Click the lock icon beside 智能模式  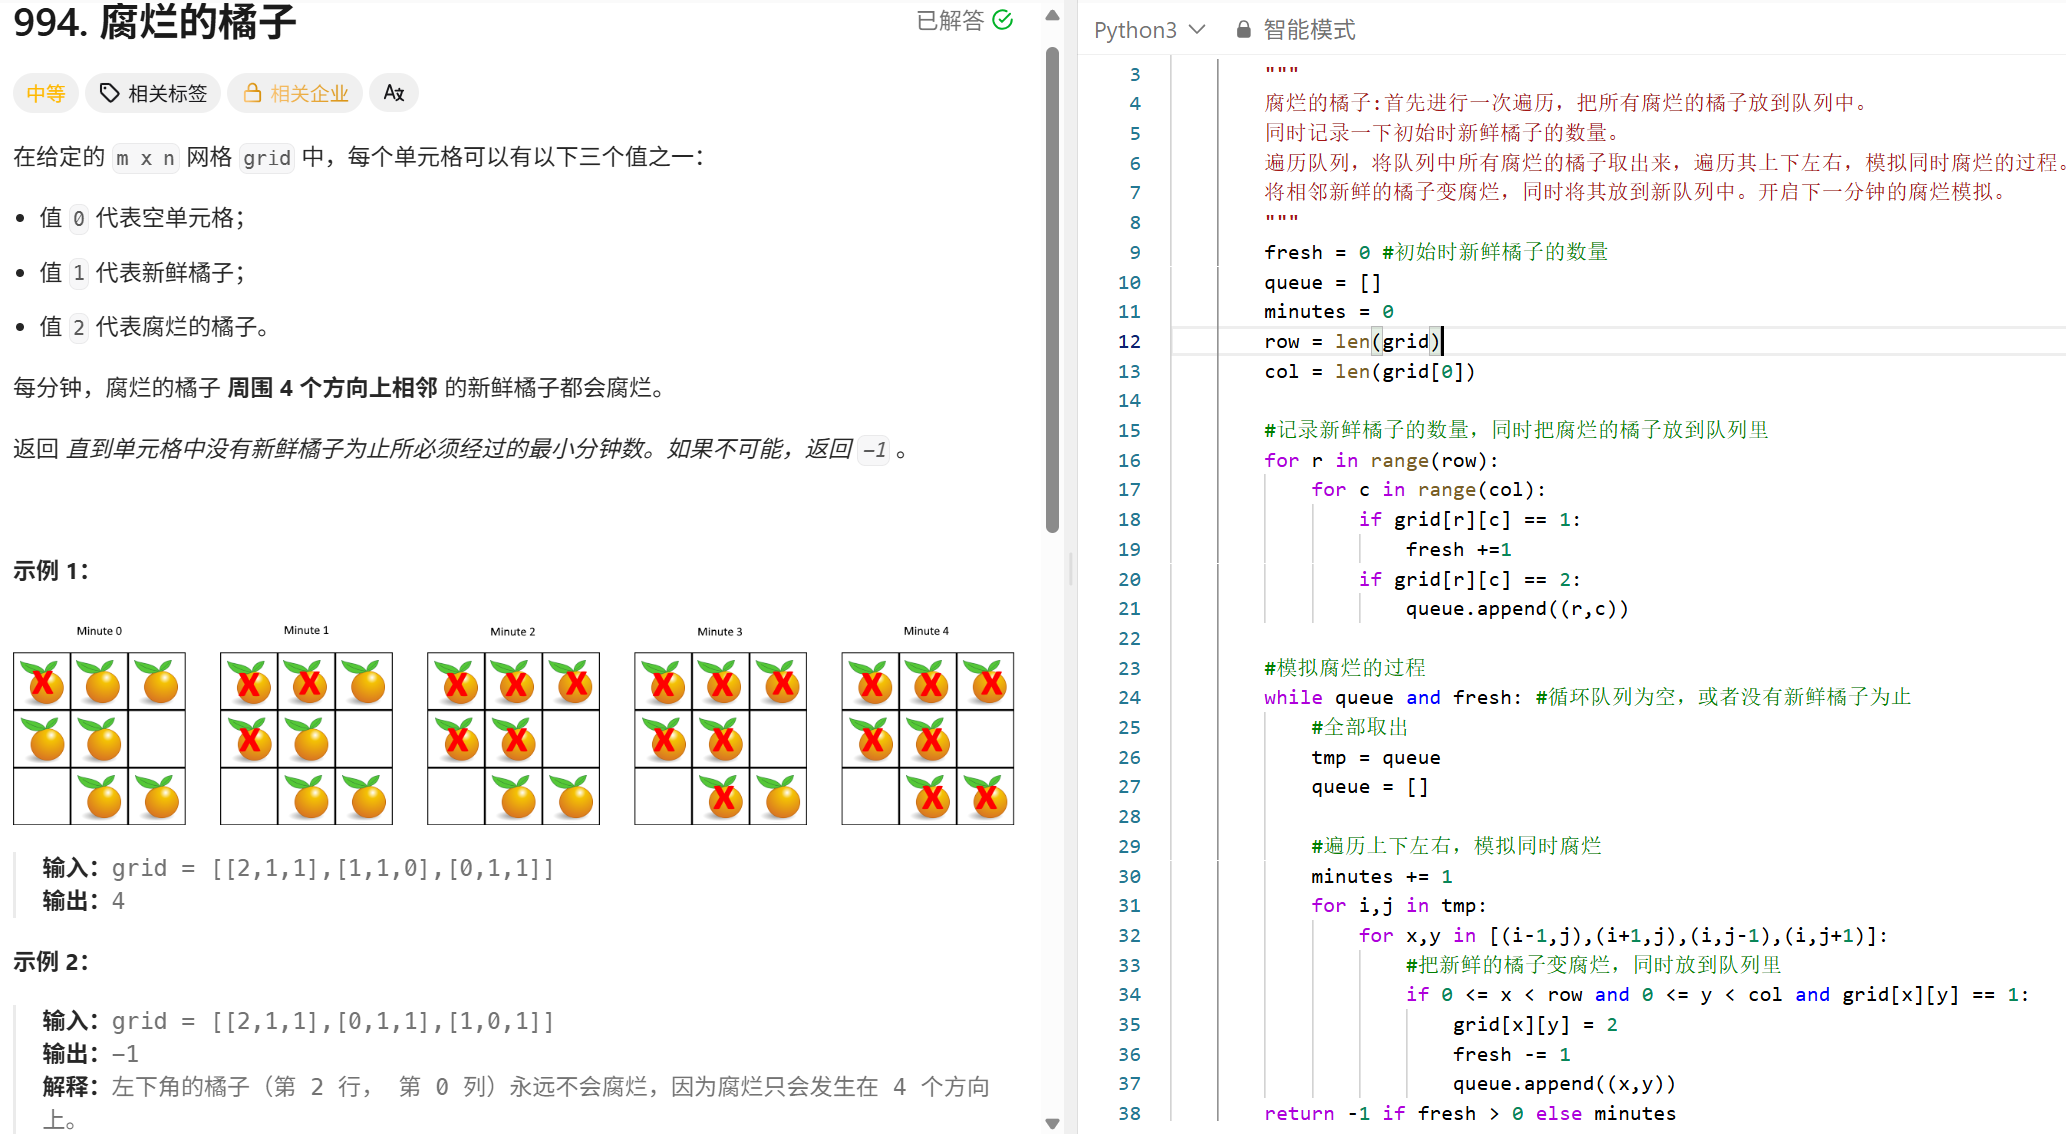(x=1243, y=30)
